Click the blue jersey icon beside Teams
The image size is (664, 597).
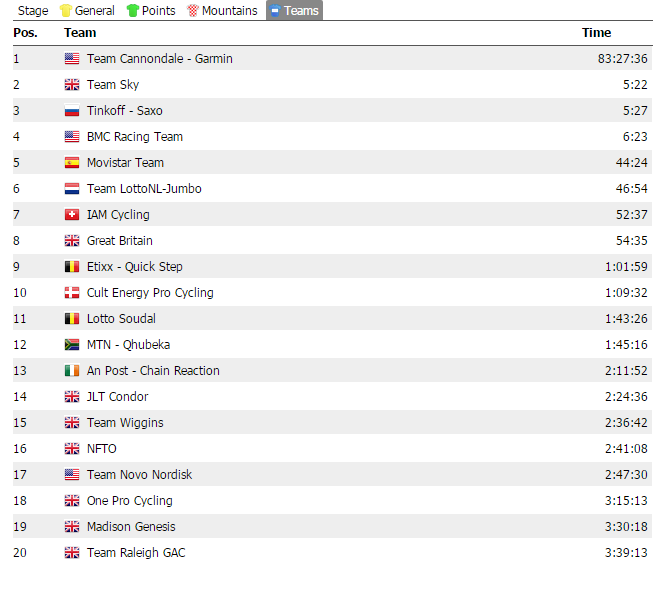(275, 11)
